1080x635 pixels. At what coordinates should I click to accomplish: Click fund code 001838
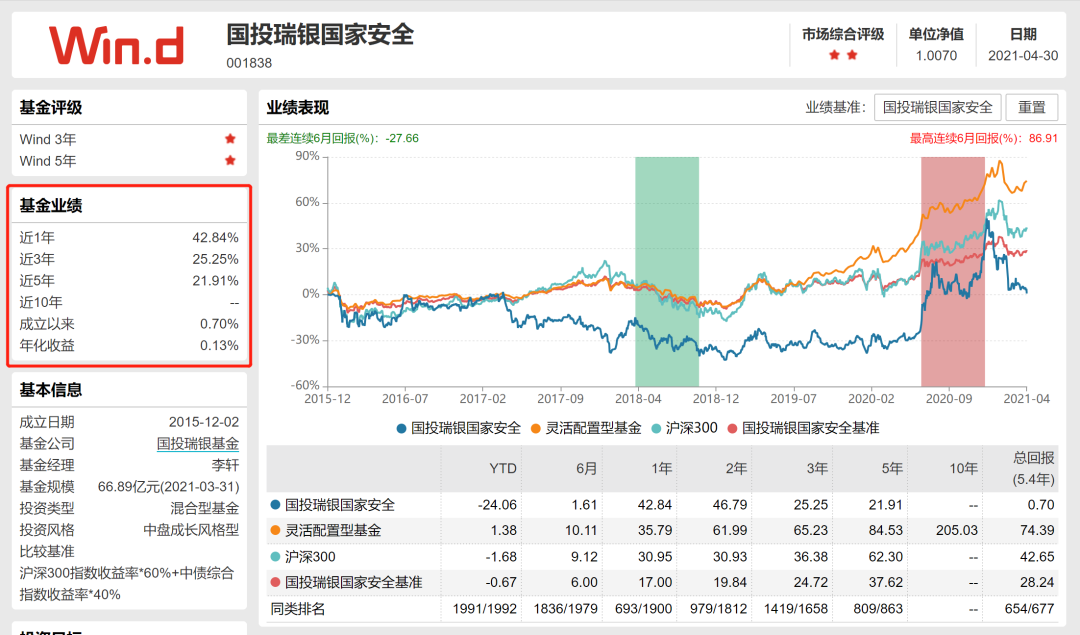coord(249,63)
